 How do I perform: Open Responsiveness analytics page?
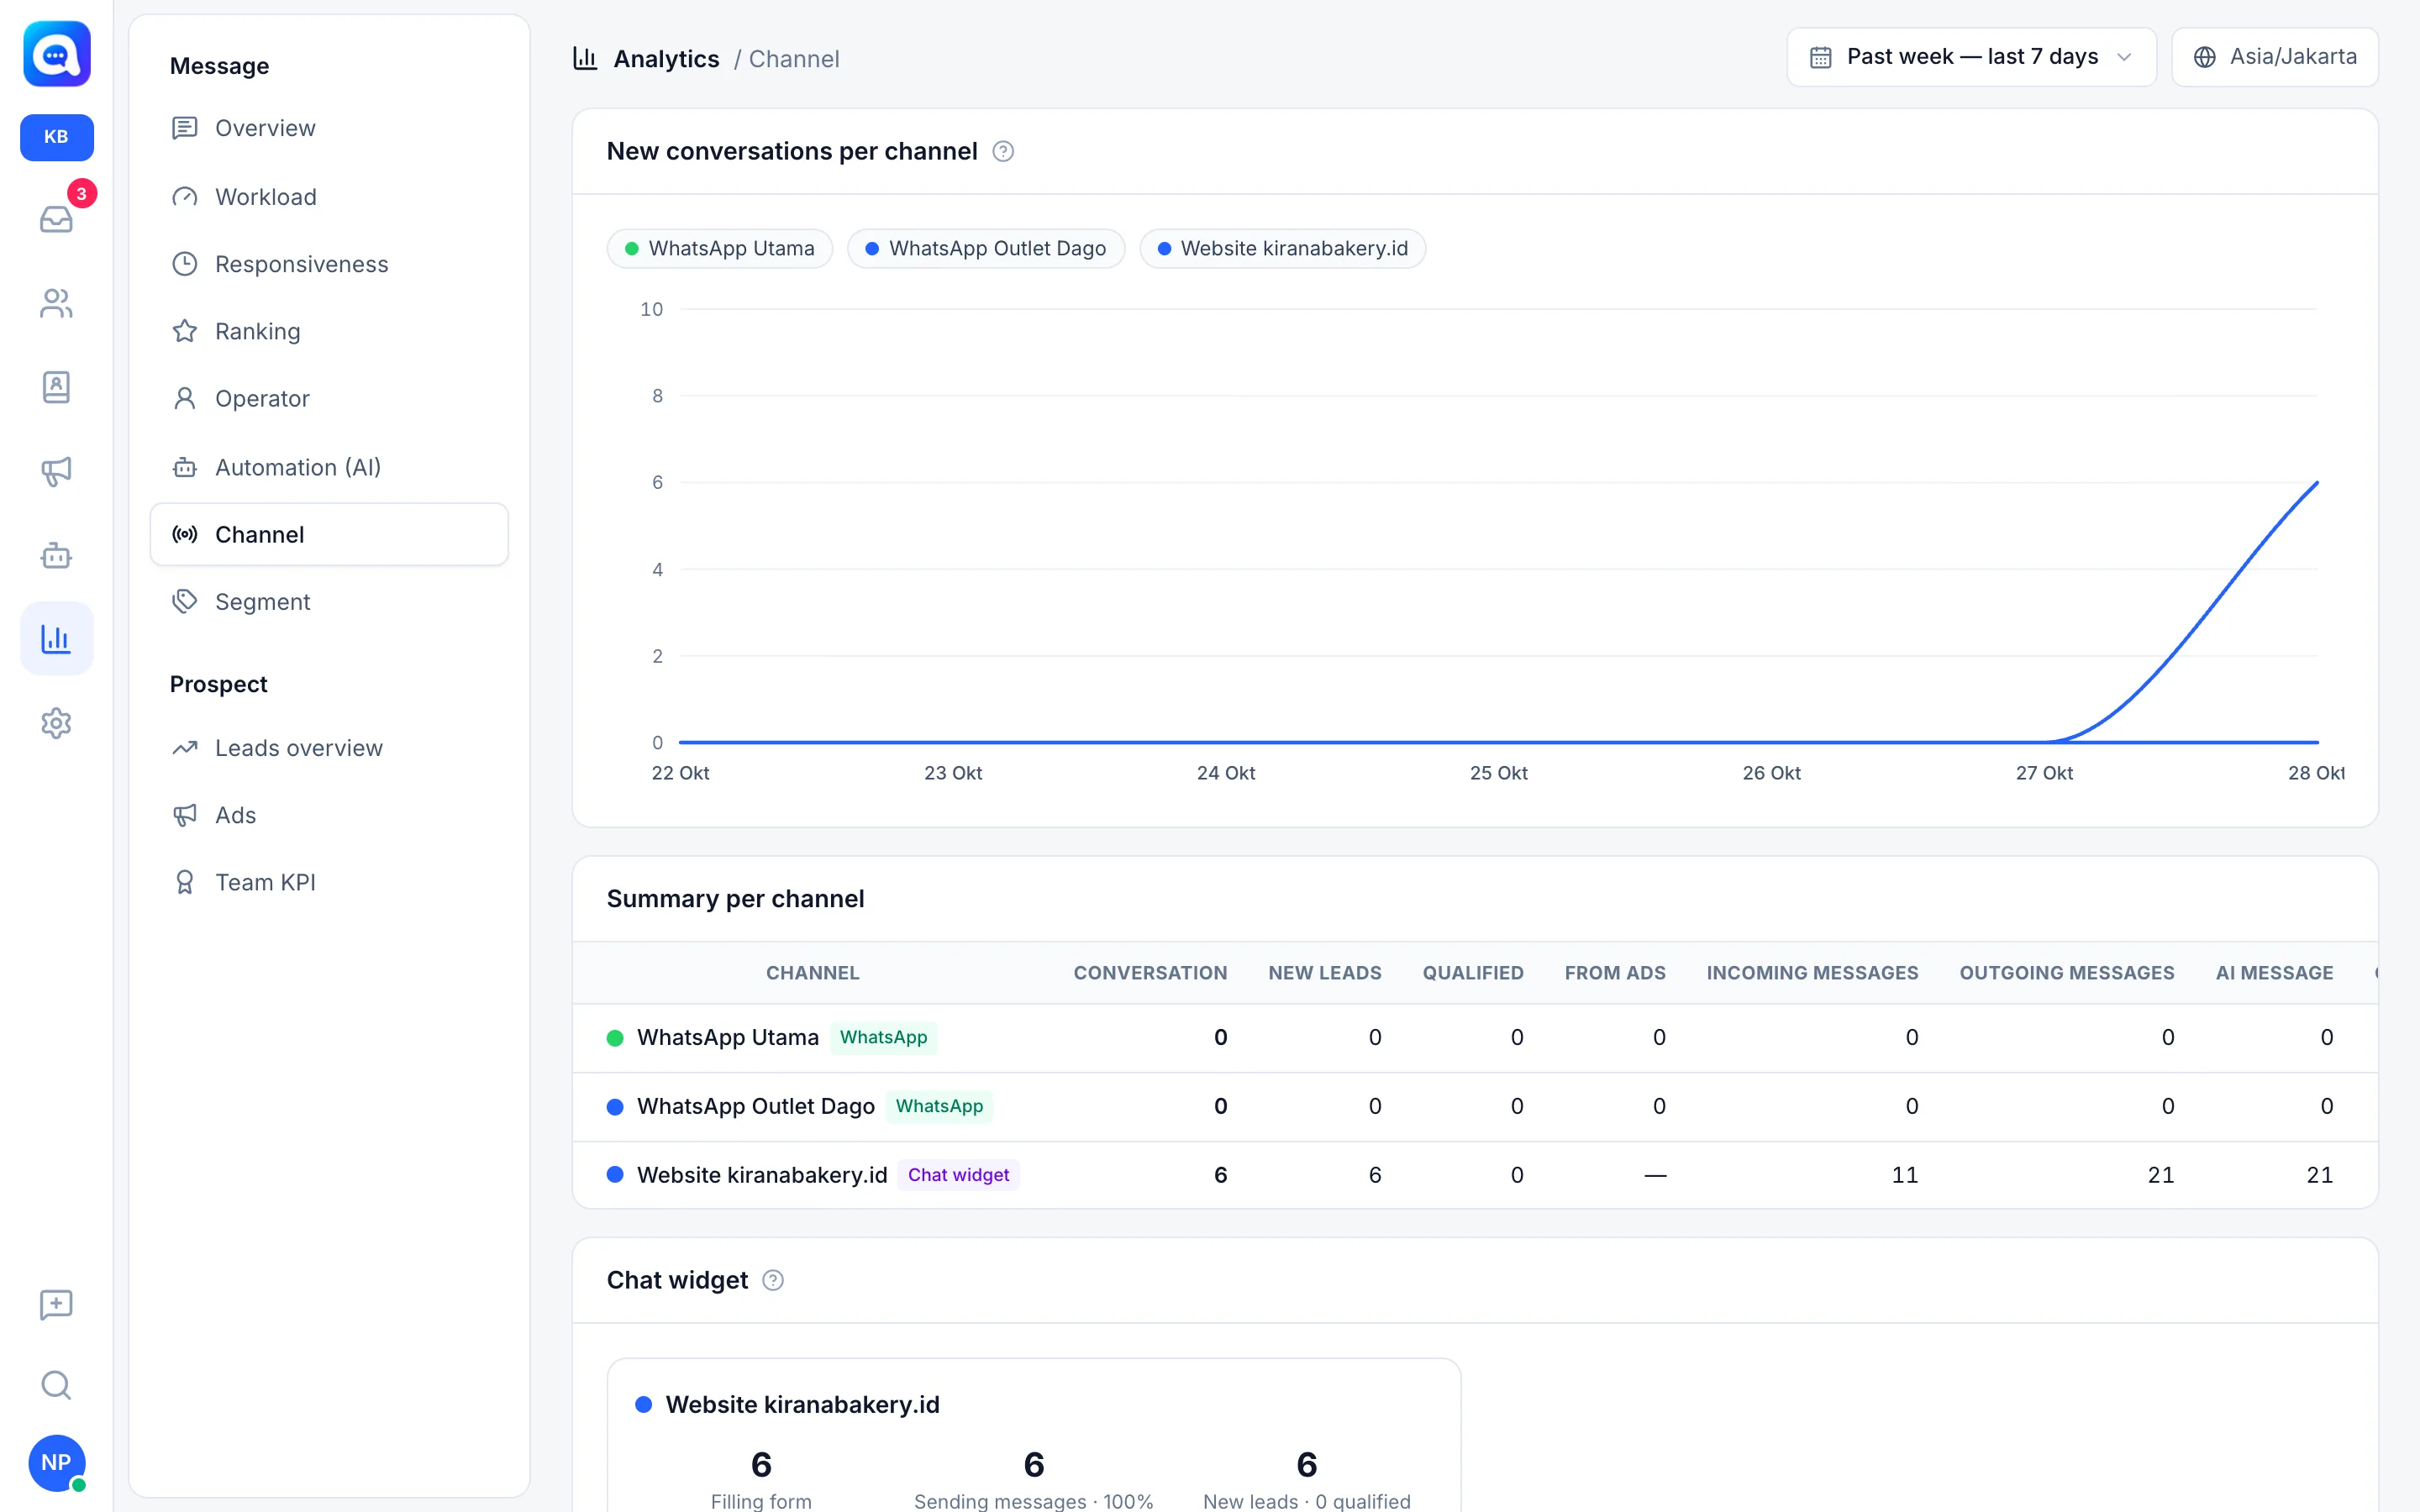(x=329, y=264)
